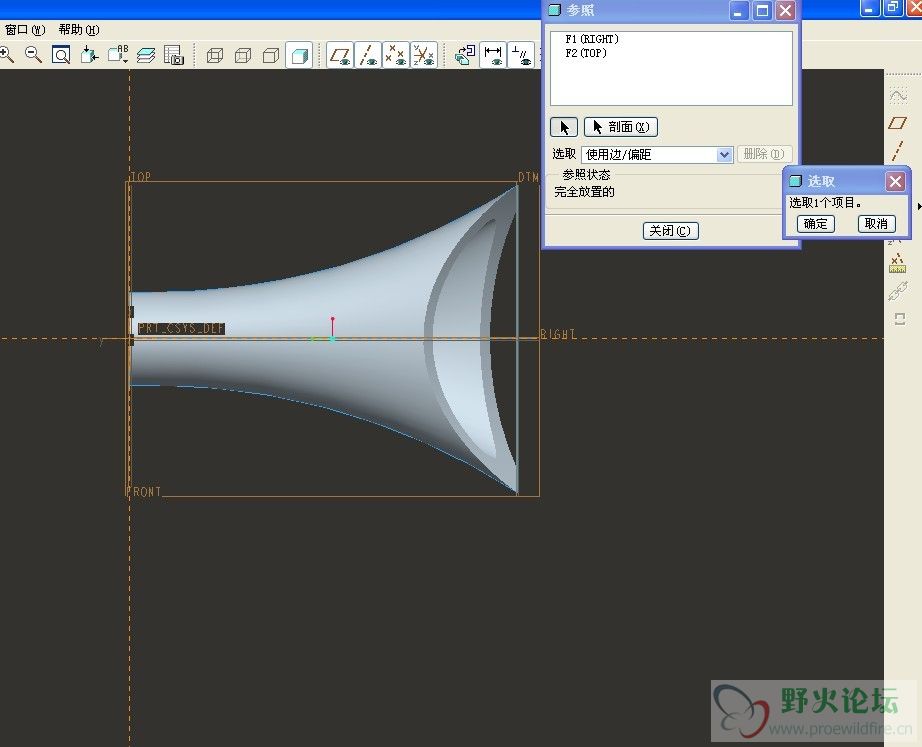Expand the right-side flyout arrow
The image size is (922, 747).
coord(918,206)
